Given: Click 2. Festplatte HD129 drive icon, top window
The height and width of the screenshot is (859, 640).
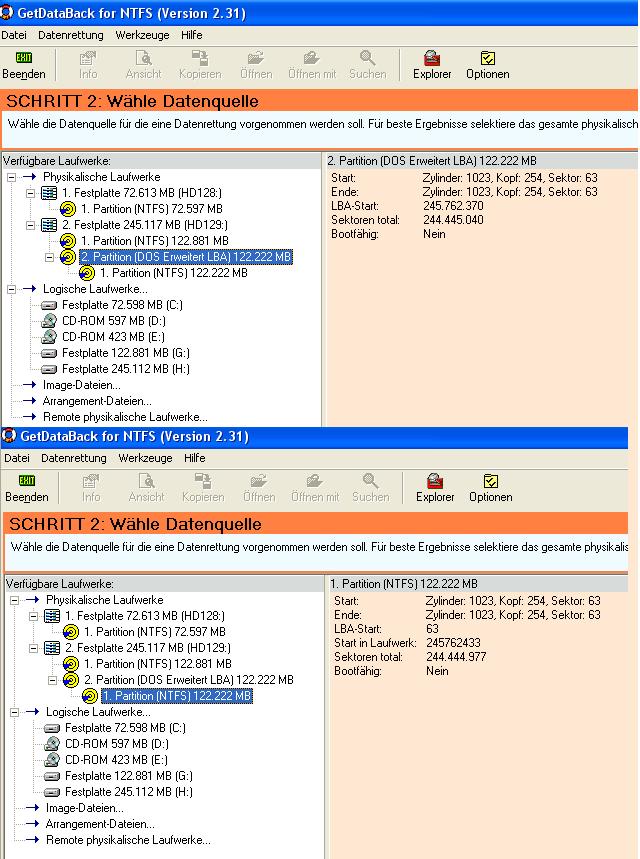Looking at the screenshot, I should tap(49, 225).
